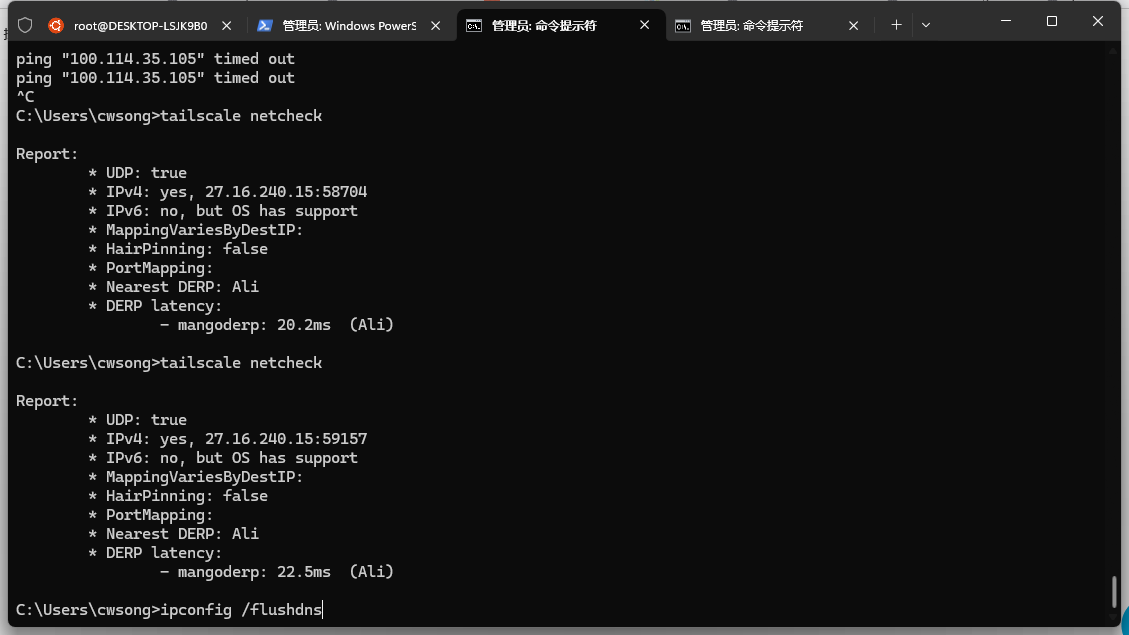The height and width of the screenshot is (635, 1129).
Task: Click the cmd icon on the last 命令提示符 tab
Action: pos(683,26)
